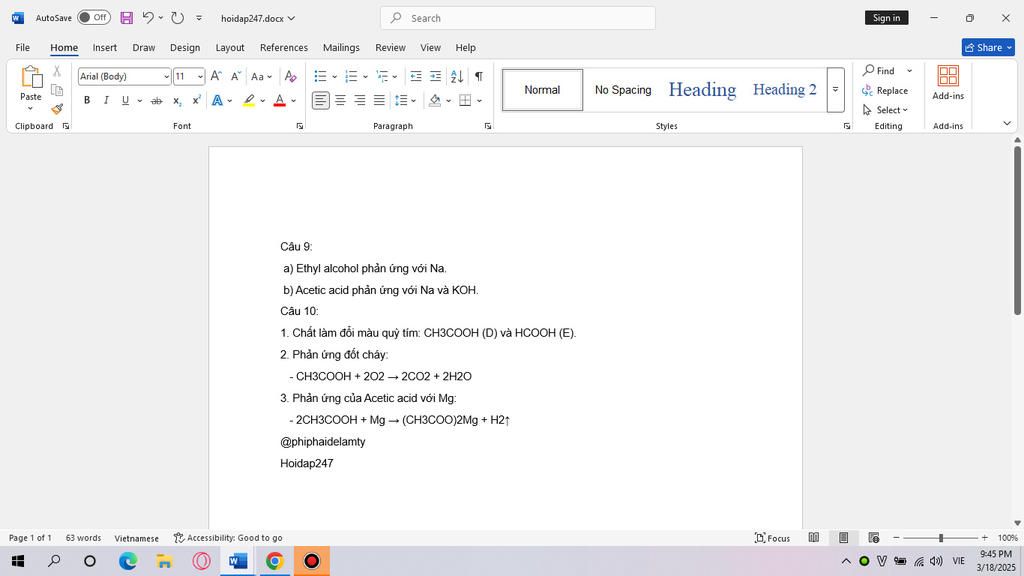
Task: Click the Replace button
Action: coord(885,90)
